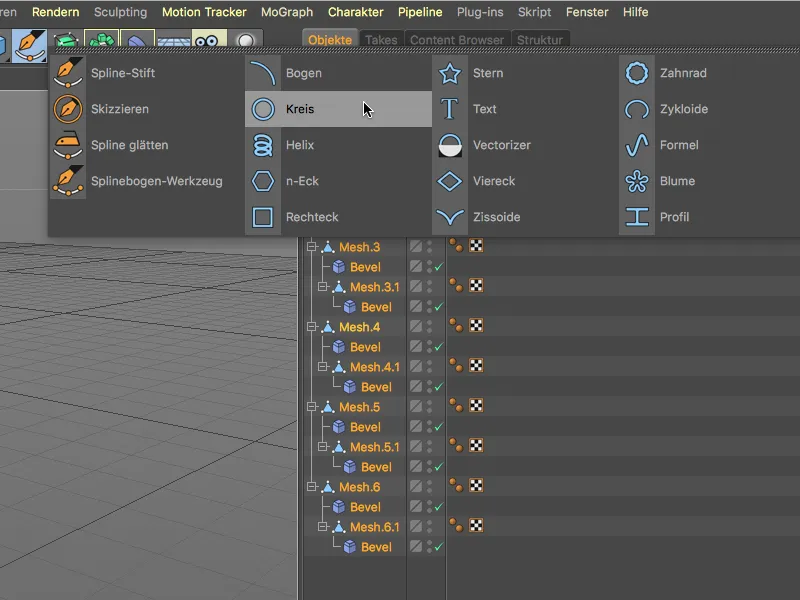Toggle the Bevel checkmark under Mesh.4.1
This screenshot has height=600, width=800.
coord(439,387)
